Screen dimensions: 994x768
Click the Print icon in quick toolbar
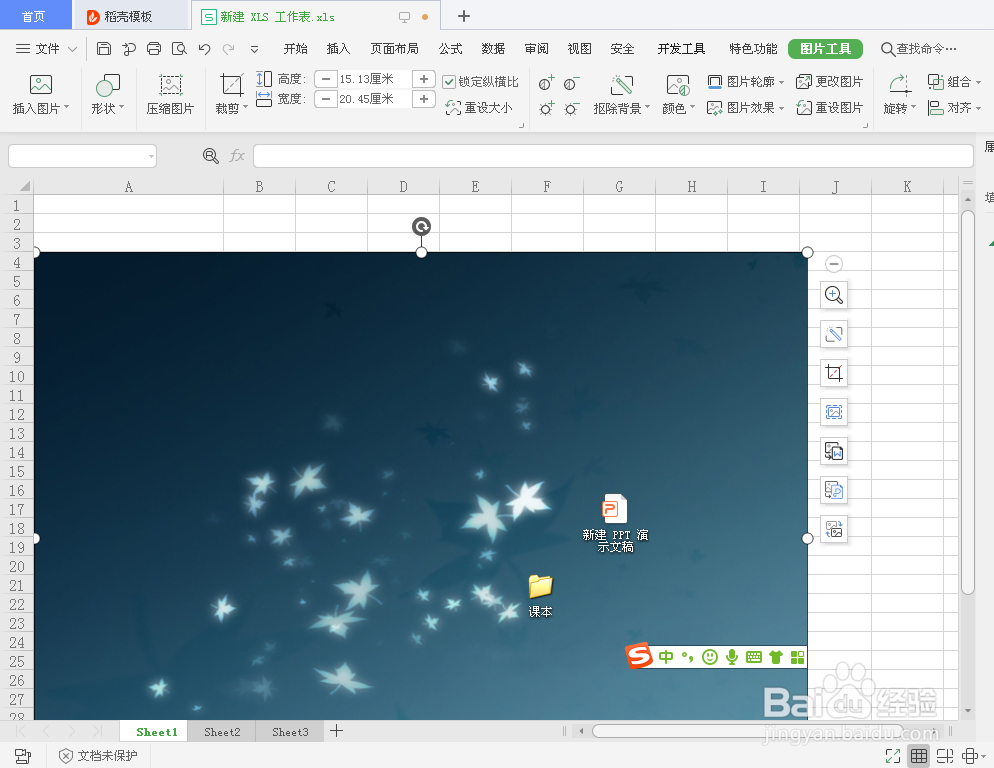(154, 49)
